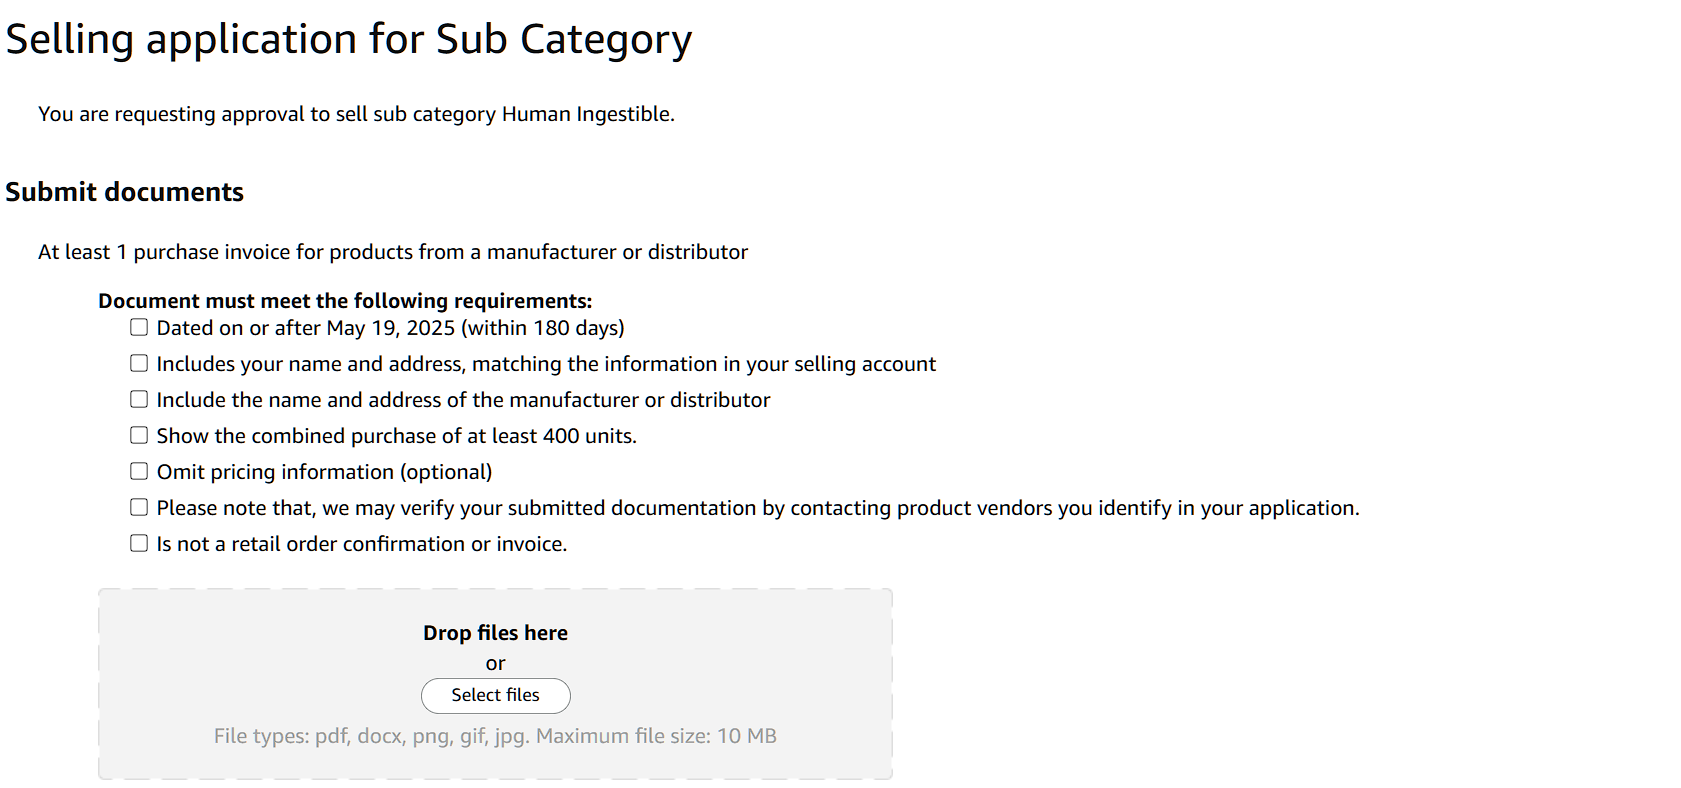Screen dimensions: 1681x788
Task: Toggle the 'Omit pricing information (optional)' checkbox
Action: click(139, 471)
